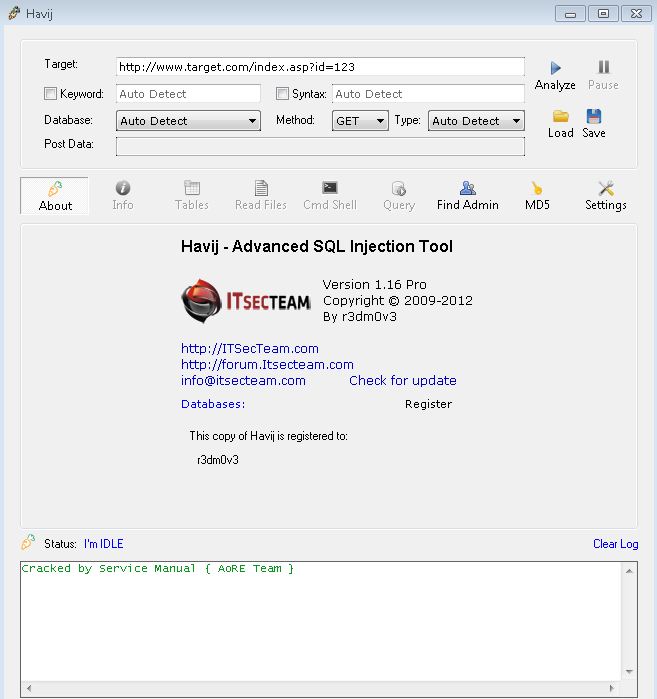This screenshot has width=657, height=699.
Task: Open the Cmd Shell tab
Action: click(x=330, y=196)
